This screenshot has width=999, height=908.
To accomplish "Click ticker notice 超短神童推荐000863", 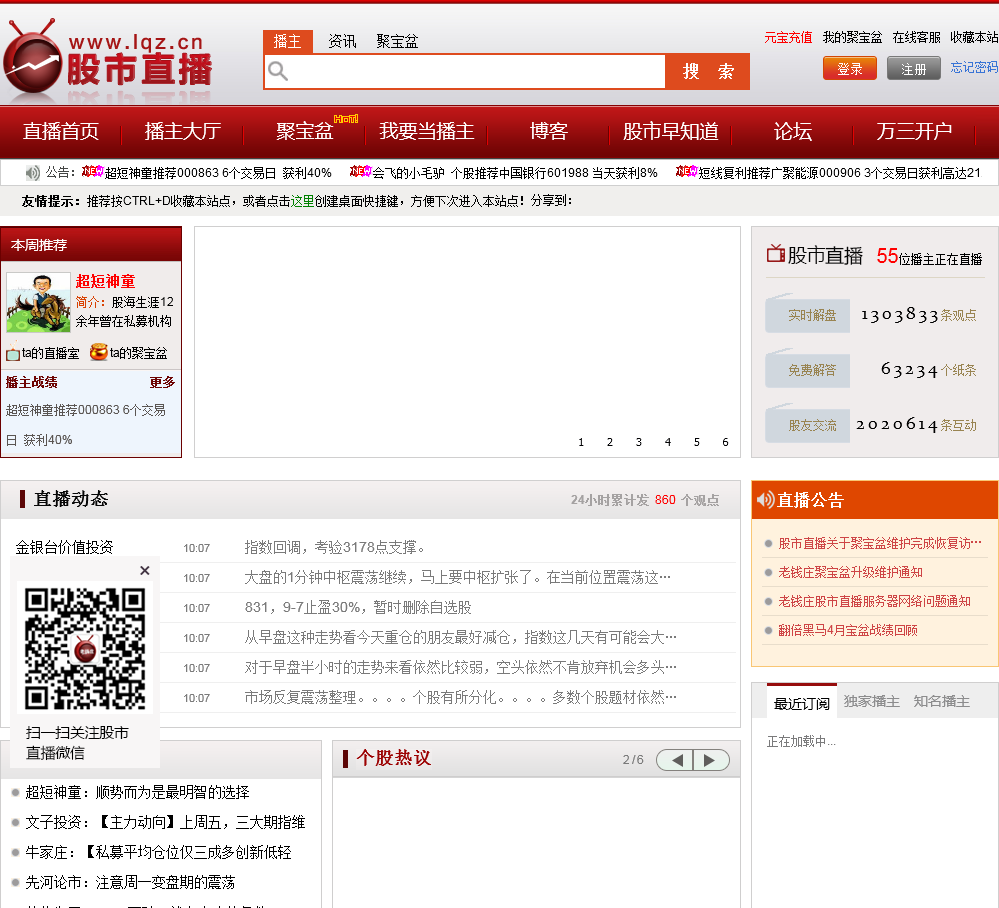I will [x=218, y=173].
